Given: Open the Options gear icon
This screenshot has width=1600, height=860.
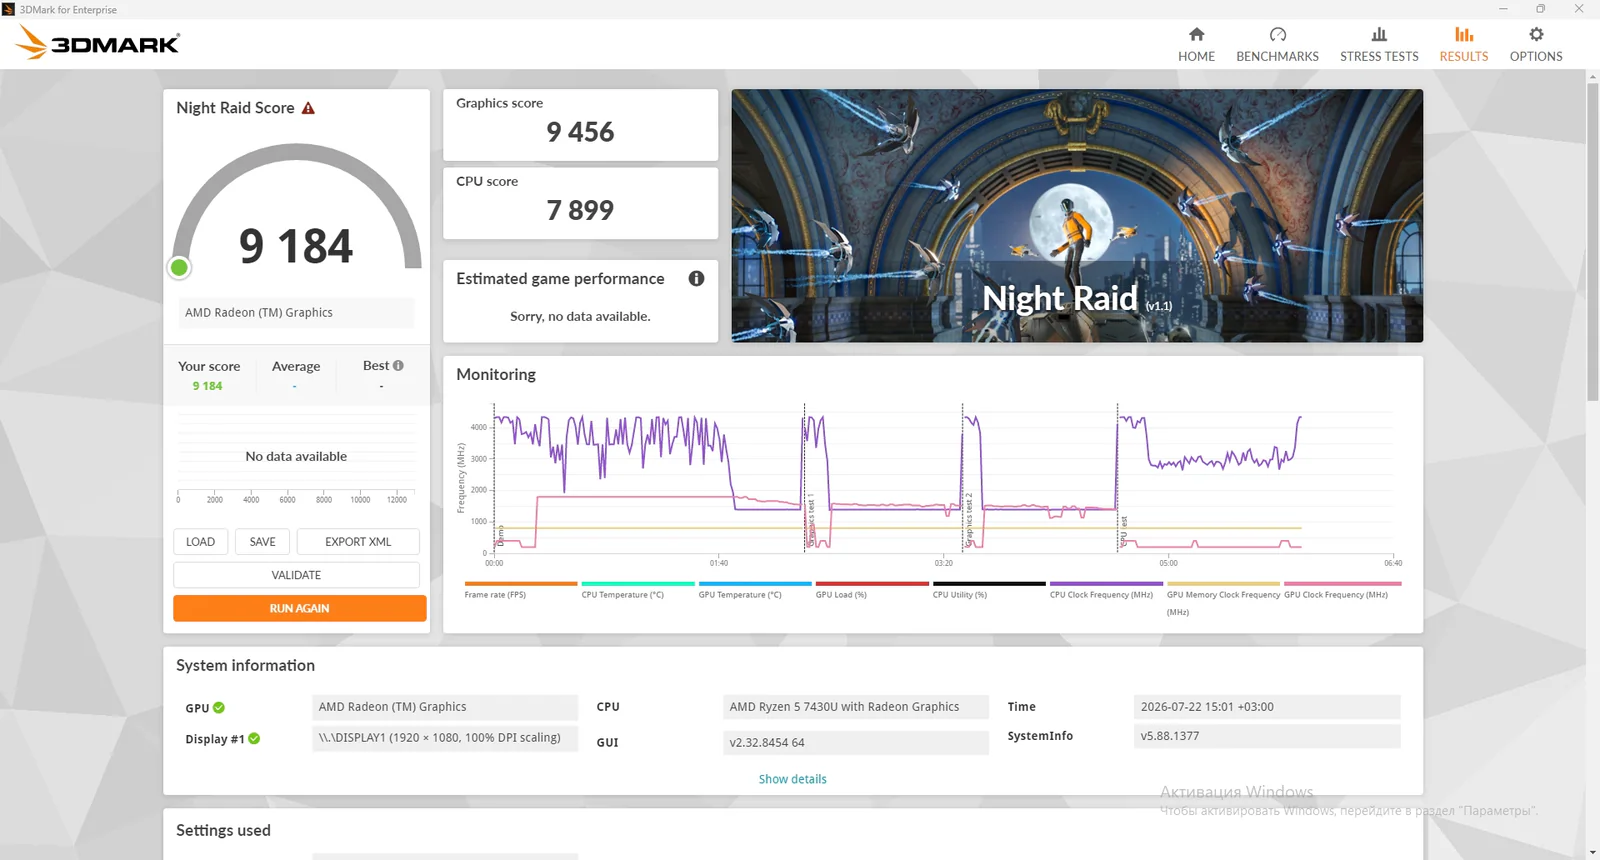Looking at the screenshot, I should point(1536,35).
